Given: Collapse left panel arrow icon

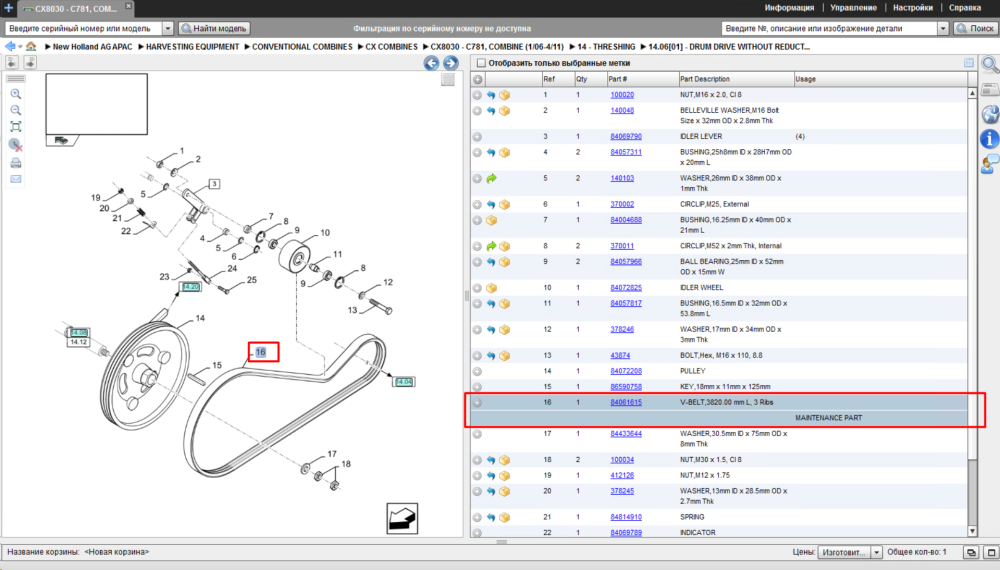Looking at the screenshot, I should pos(12,62).
